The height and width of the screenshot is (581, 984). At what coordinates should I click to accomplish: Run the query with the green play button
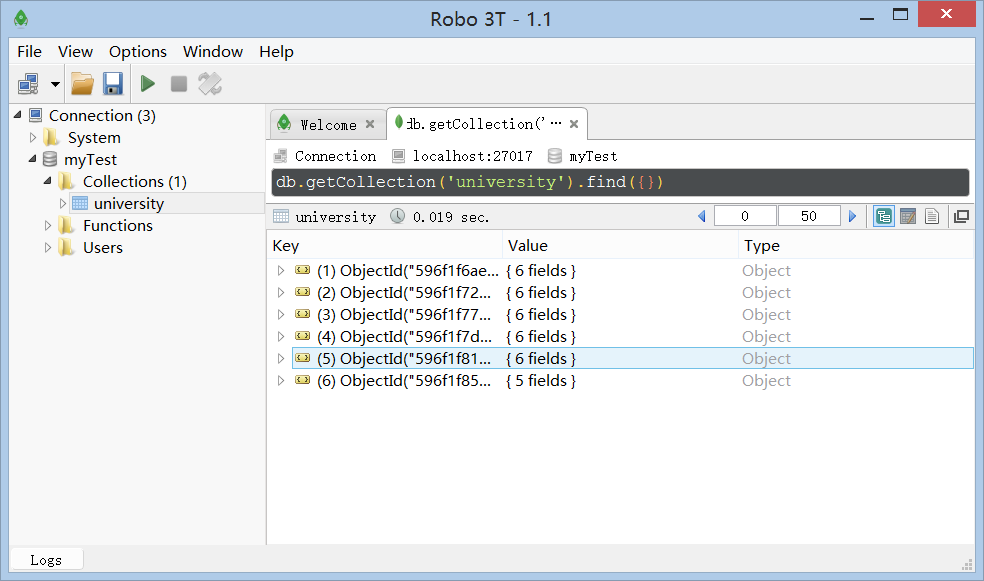(147, 83)
